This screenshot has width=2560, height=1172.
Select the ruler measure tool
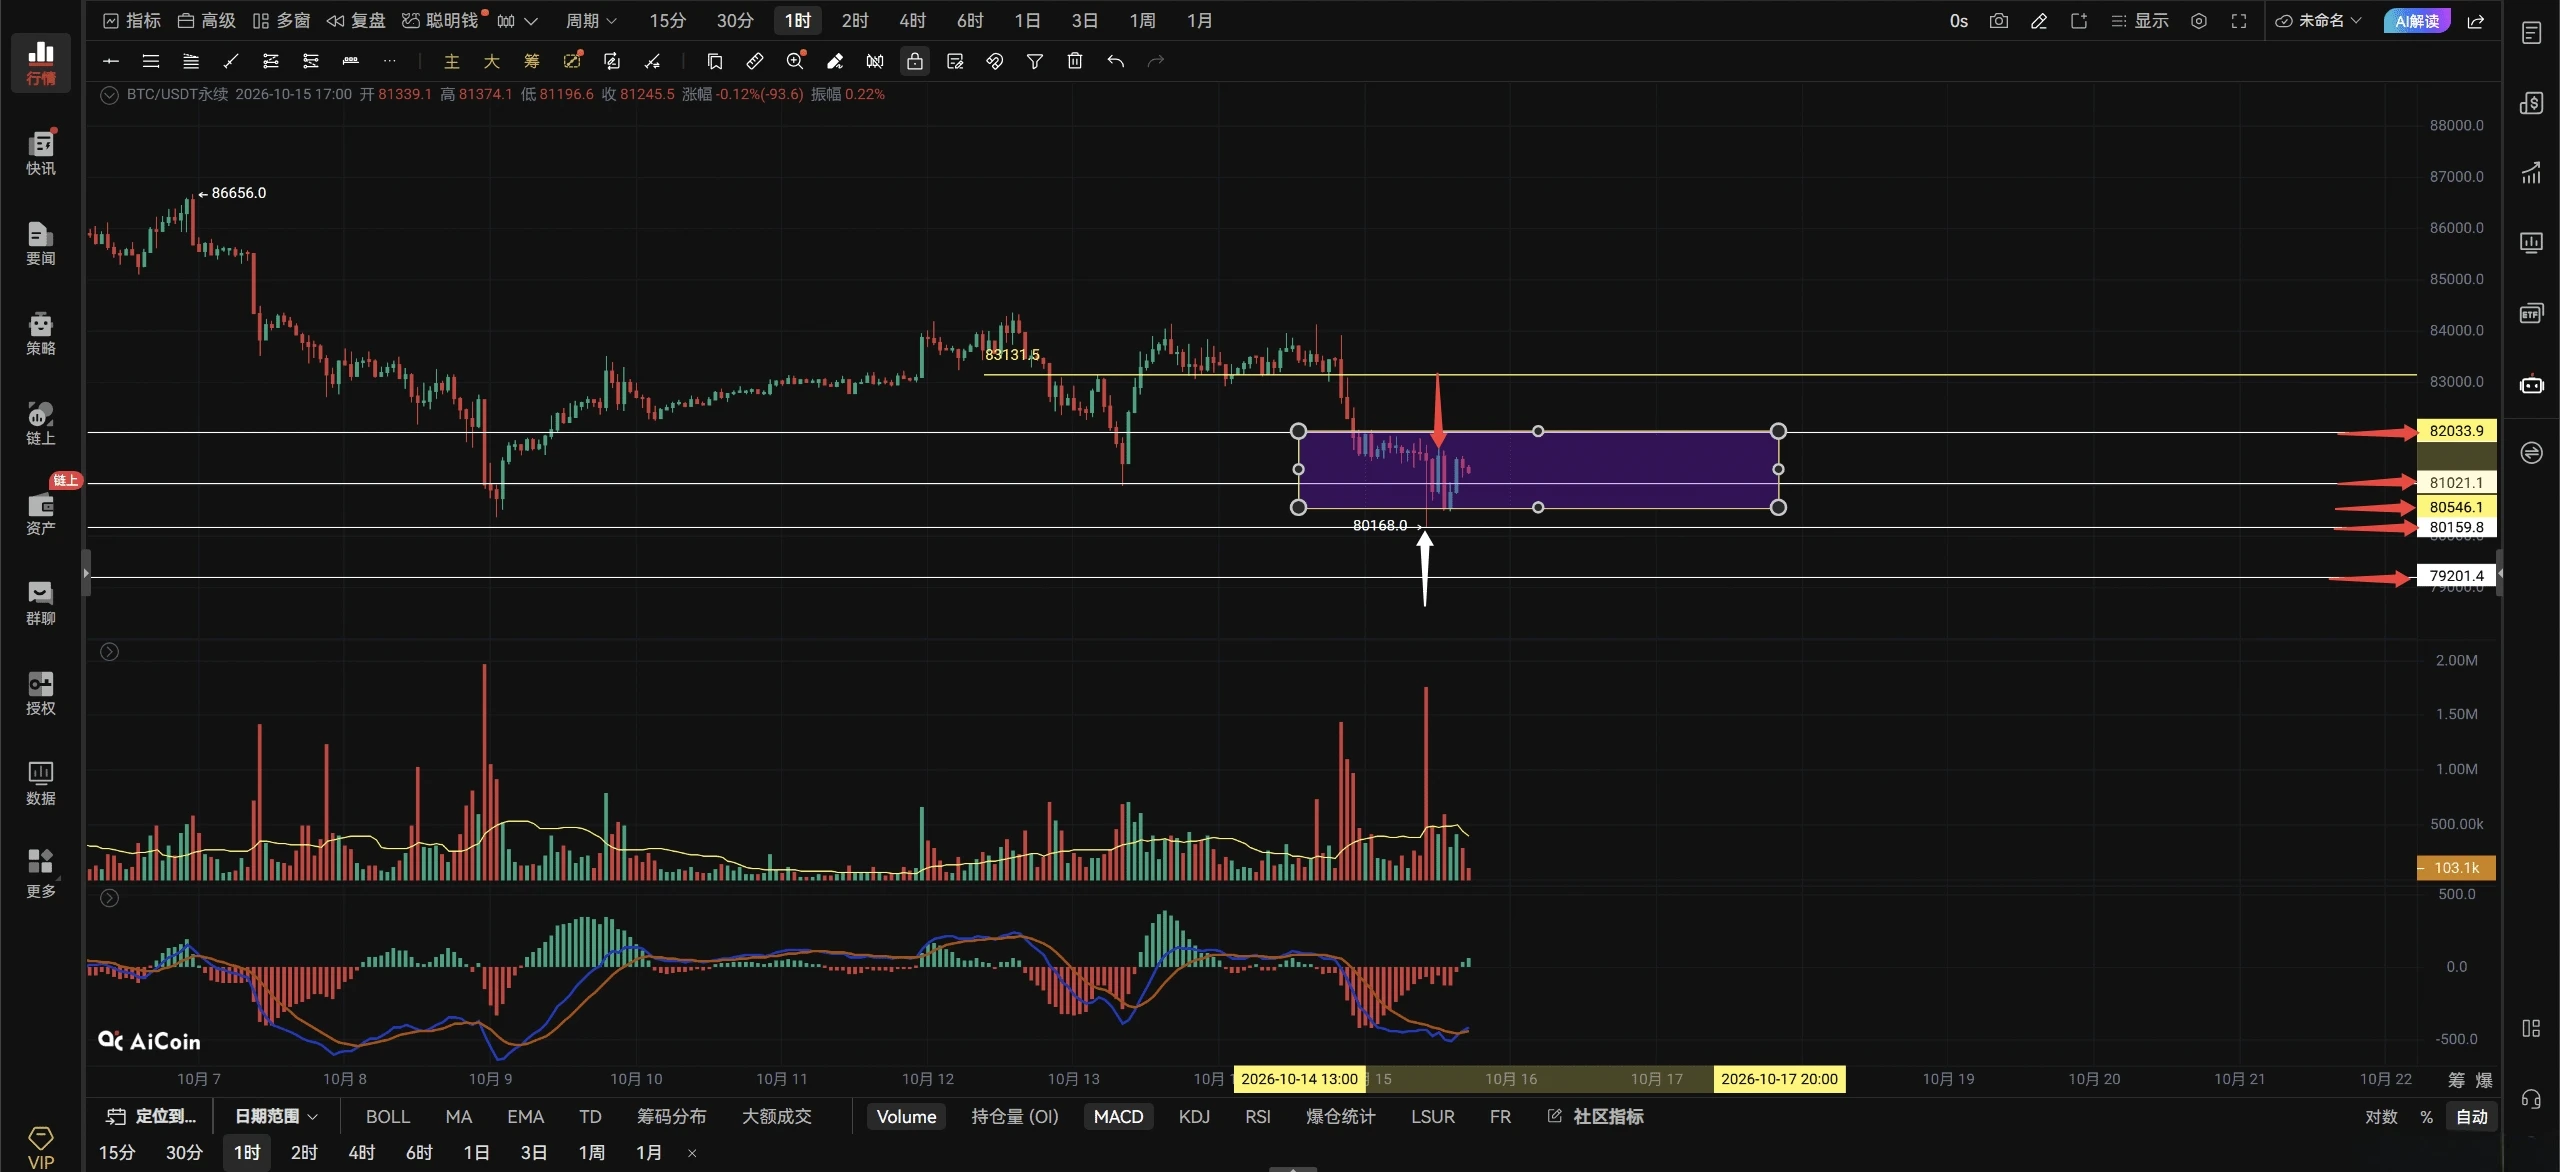(x=755, y=62)
